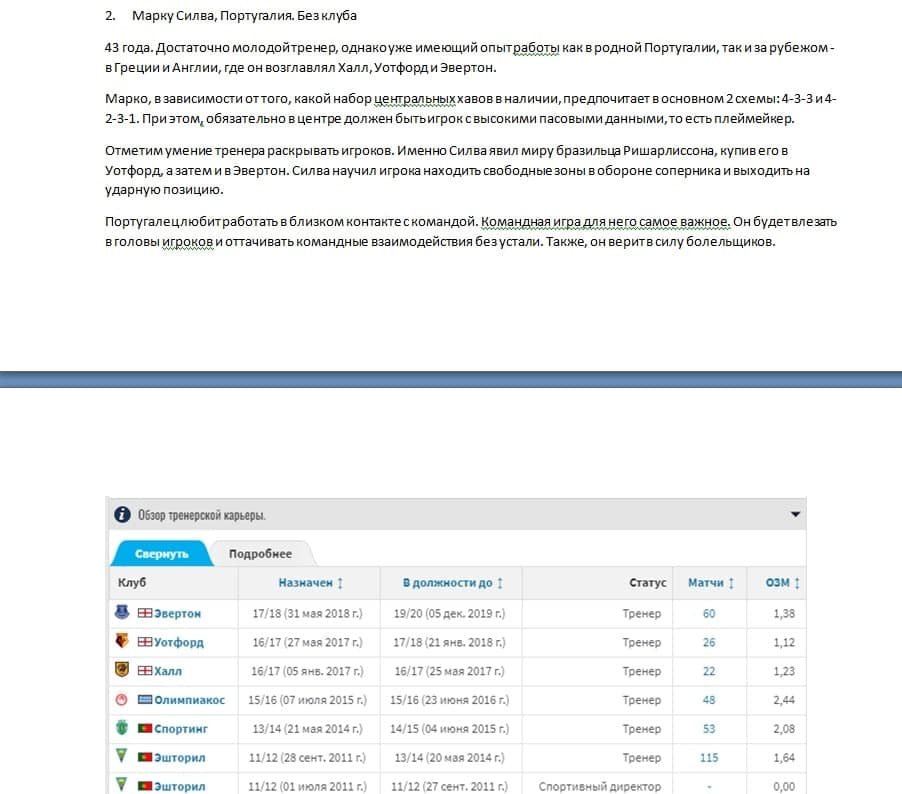Click the info icon beside Обзор тренерской карьеры
The image size is (902, 794).
click(122, 515)
